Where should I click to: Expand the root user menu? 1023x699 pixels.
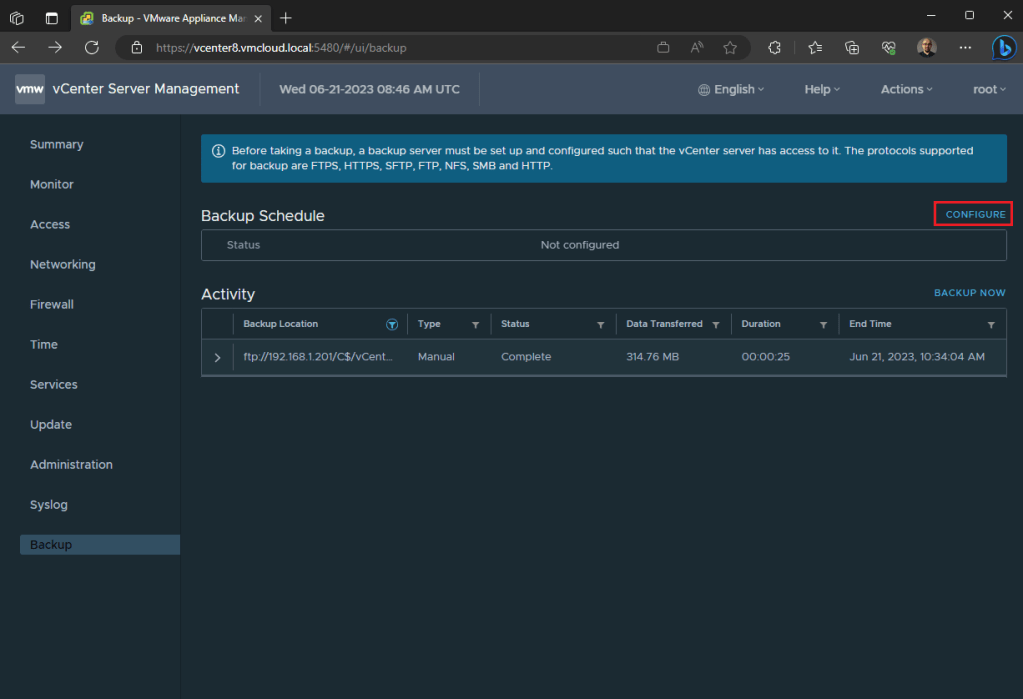989,89
